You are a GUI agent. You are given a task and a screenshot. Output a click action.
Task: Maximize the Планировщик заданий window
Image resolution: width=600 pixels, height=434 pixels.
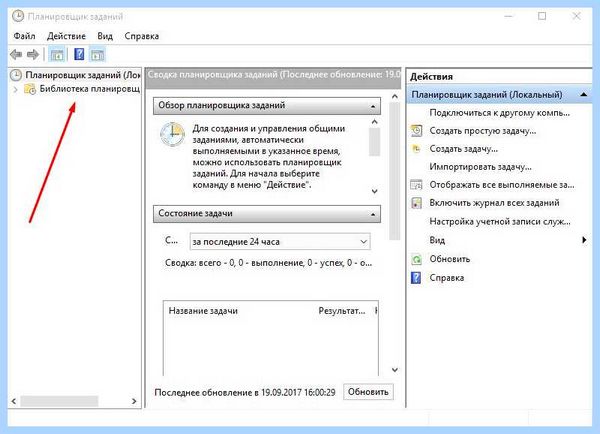point(542,16)
